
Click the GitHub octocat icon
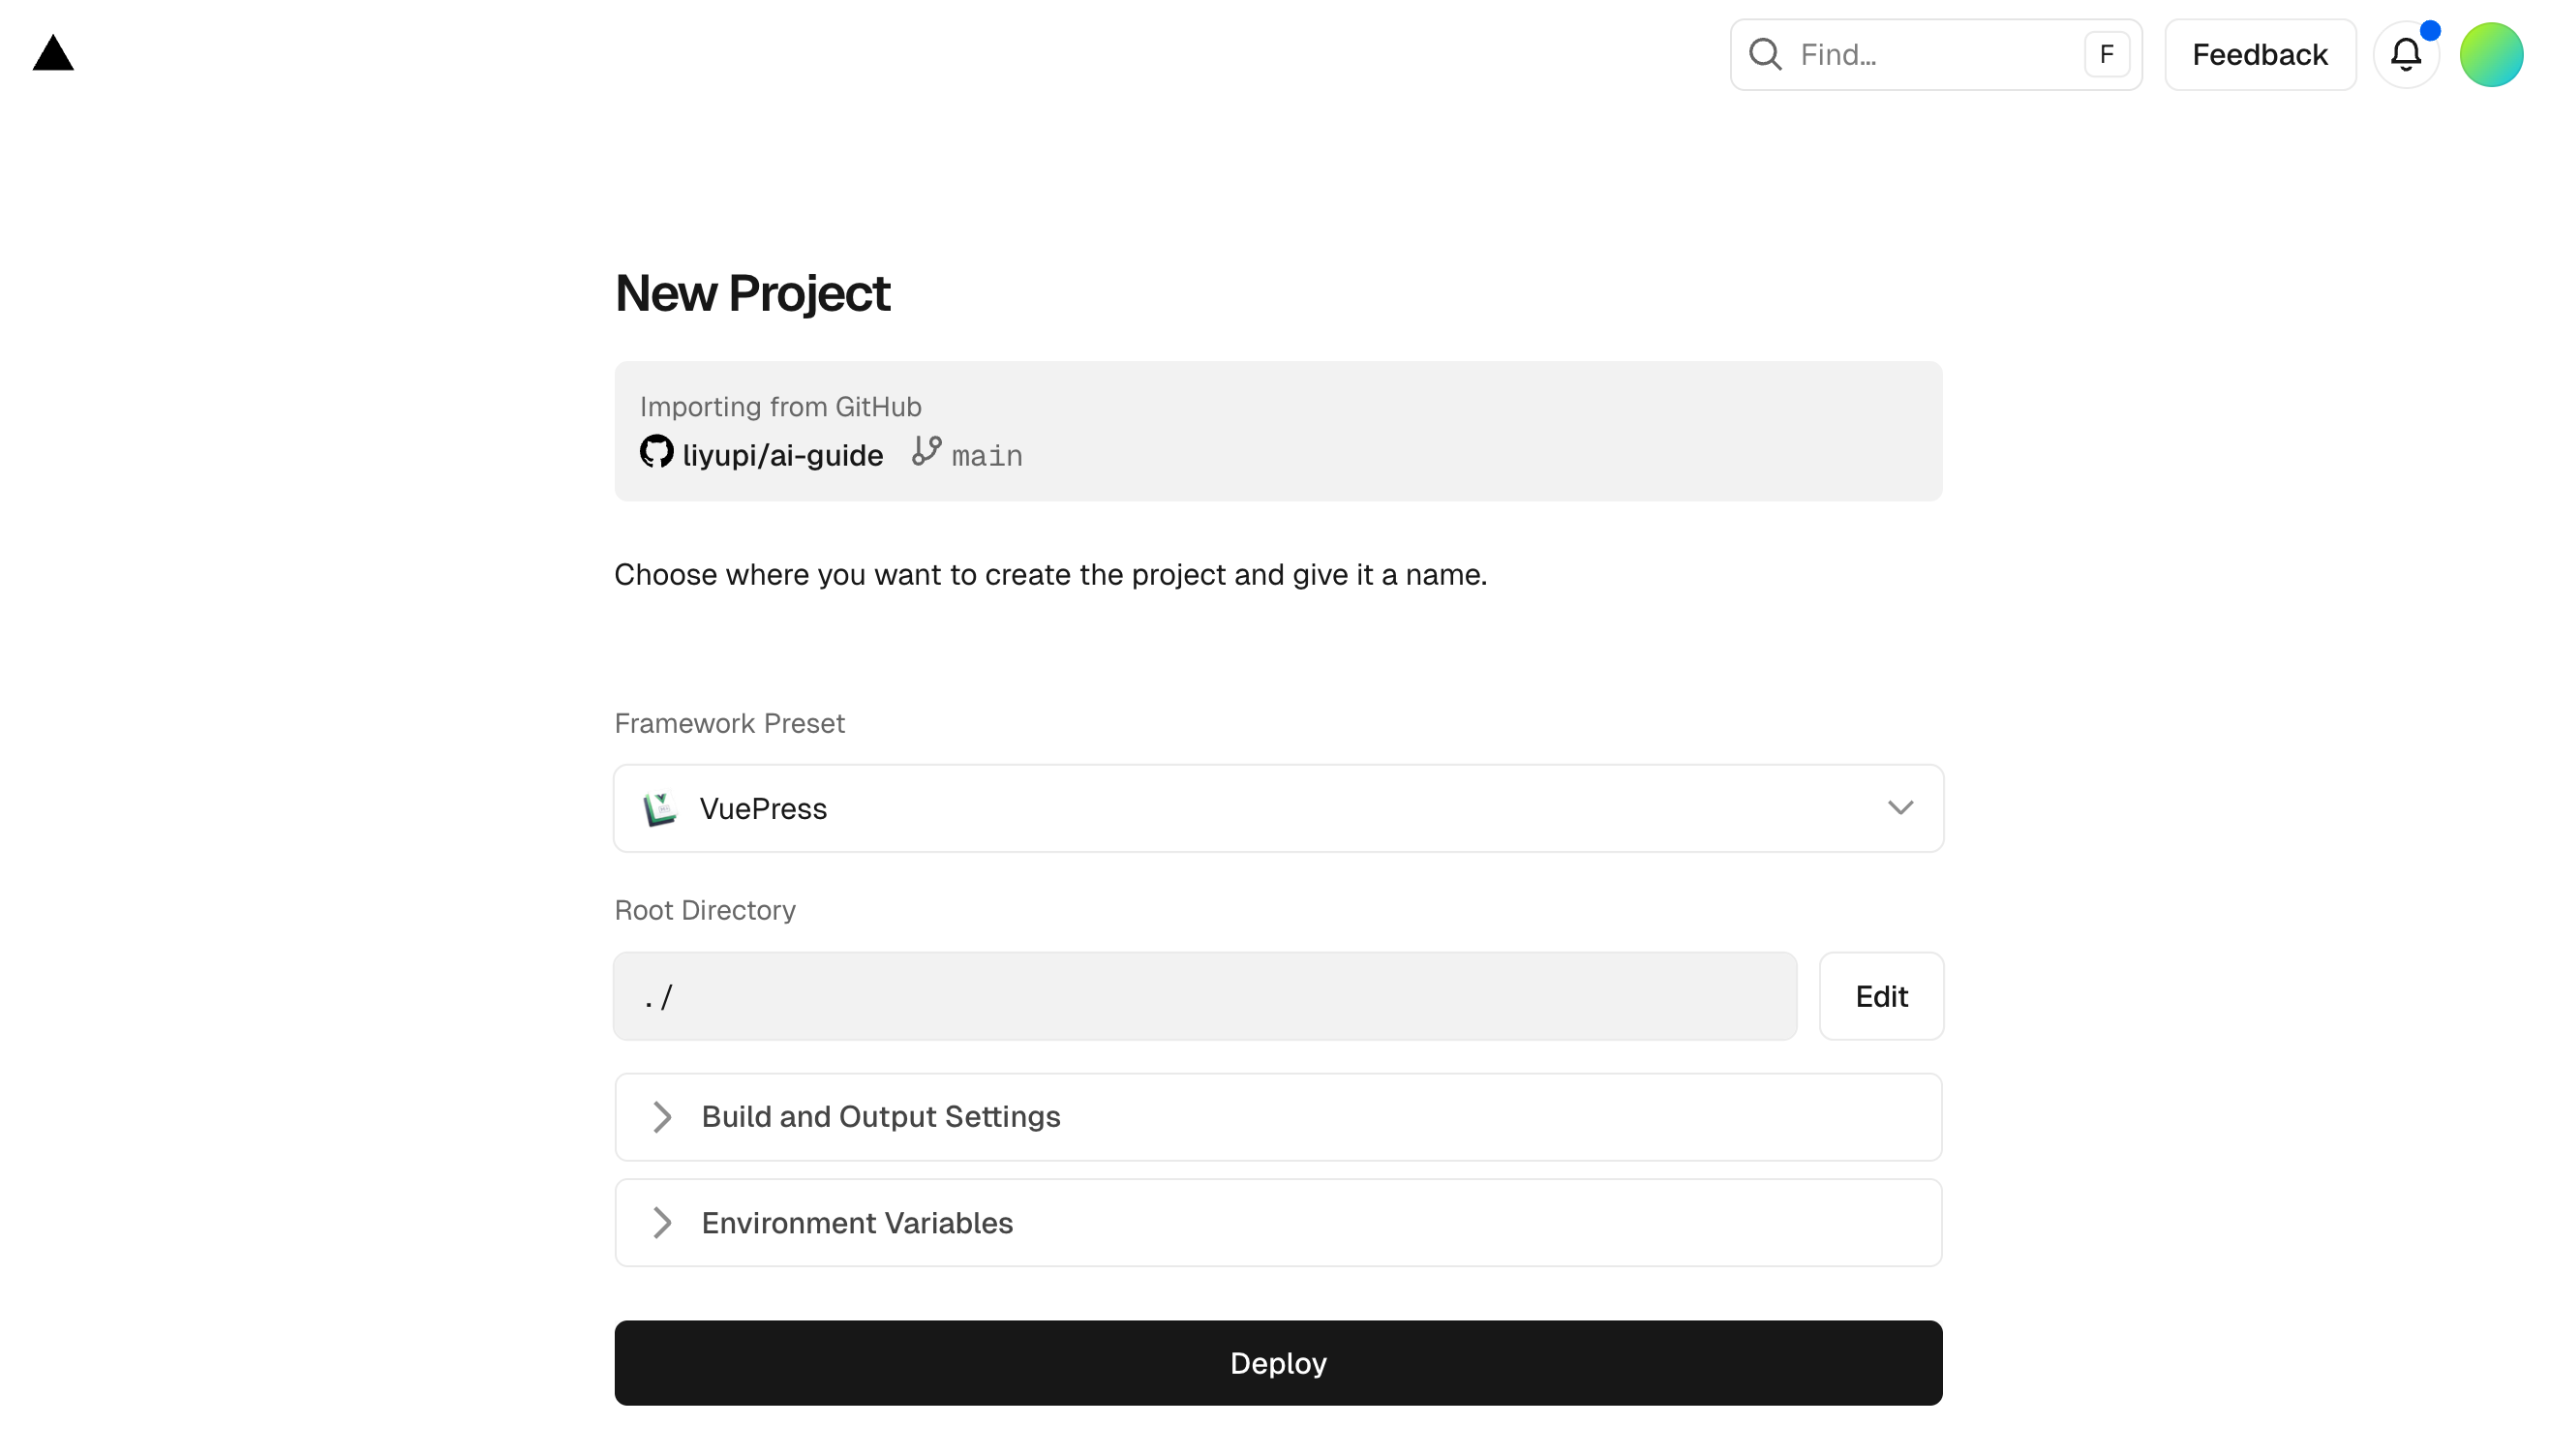tap(656, 452)
